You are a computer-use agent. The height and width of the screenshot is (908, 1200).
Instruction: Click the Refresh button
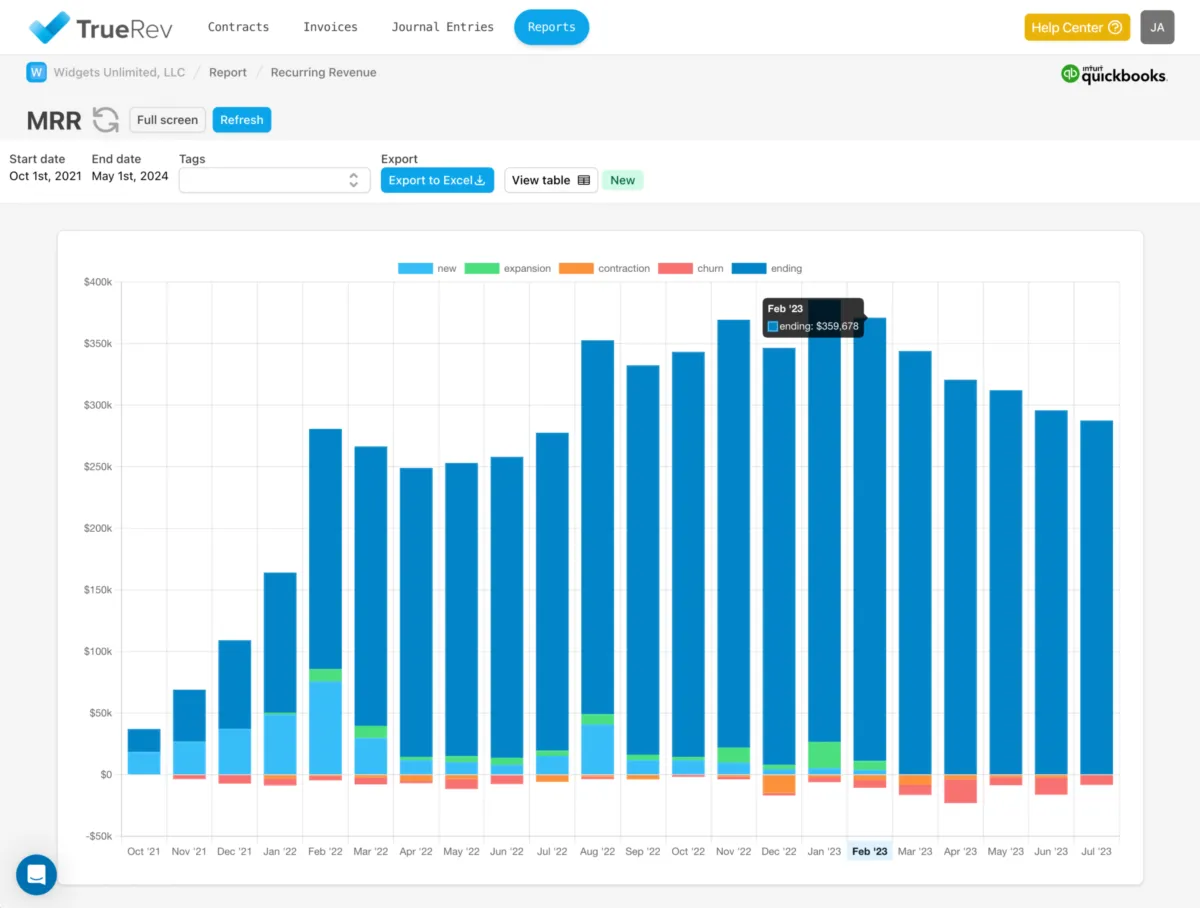(241, 119)
